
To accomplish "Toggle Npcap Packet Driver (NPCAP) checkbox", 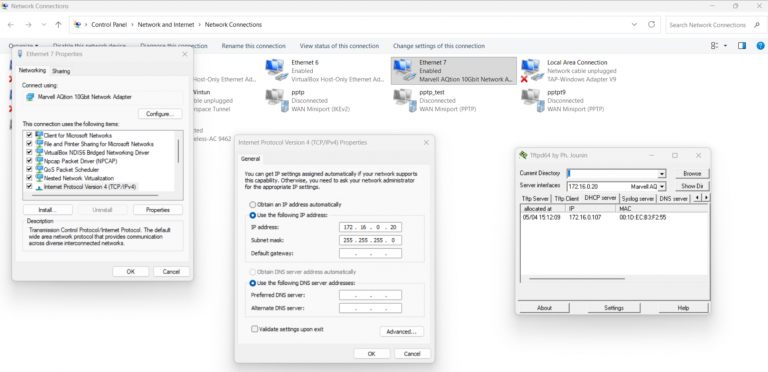I will [x=29, y=161].
